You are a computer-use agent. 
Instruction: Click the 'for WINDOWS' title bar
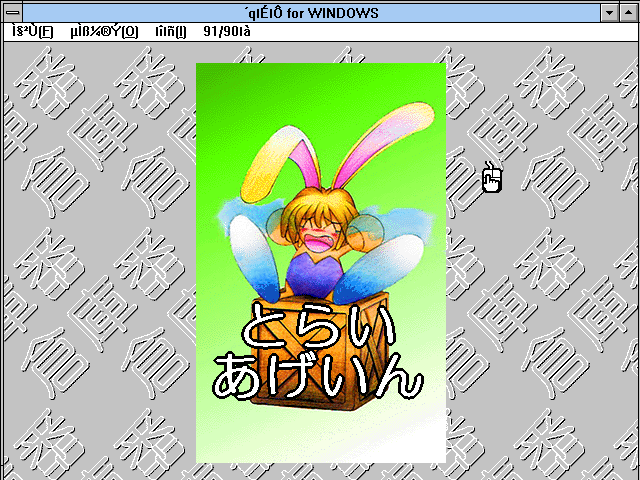coord(312,13)
